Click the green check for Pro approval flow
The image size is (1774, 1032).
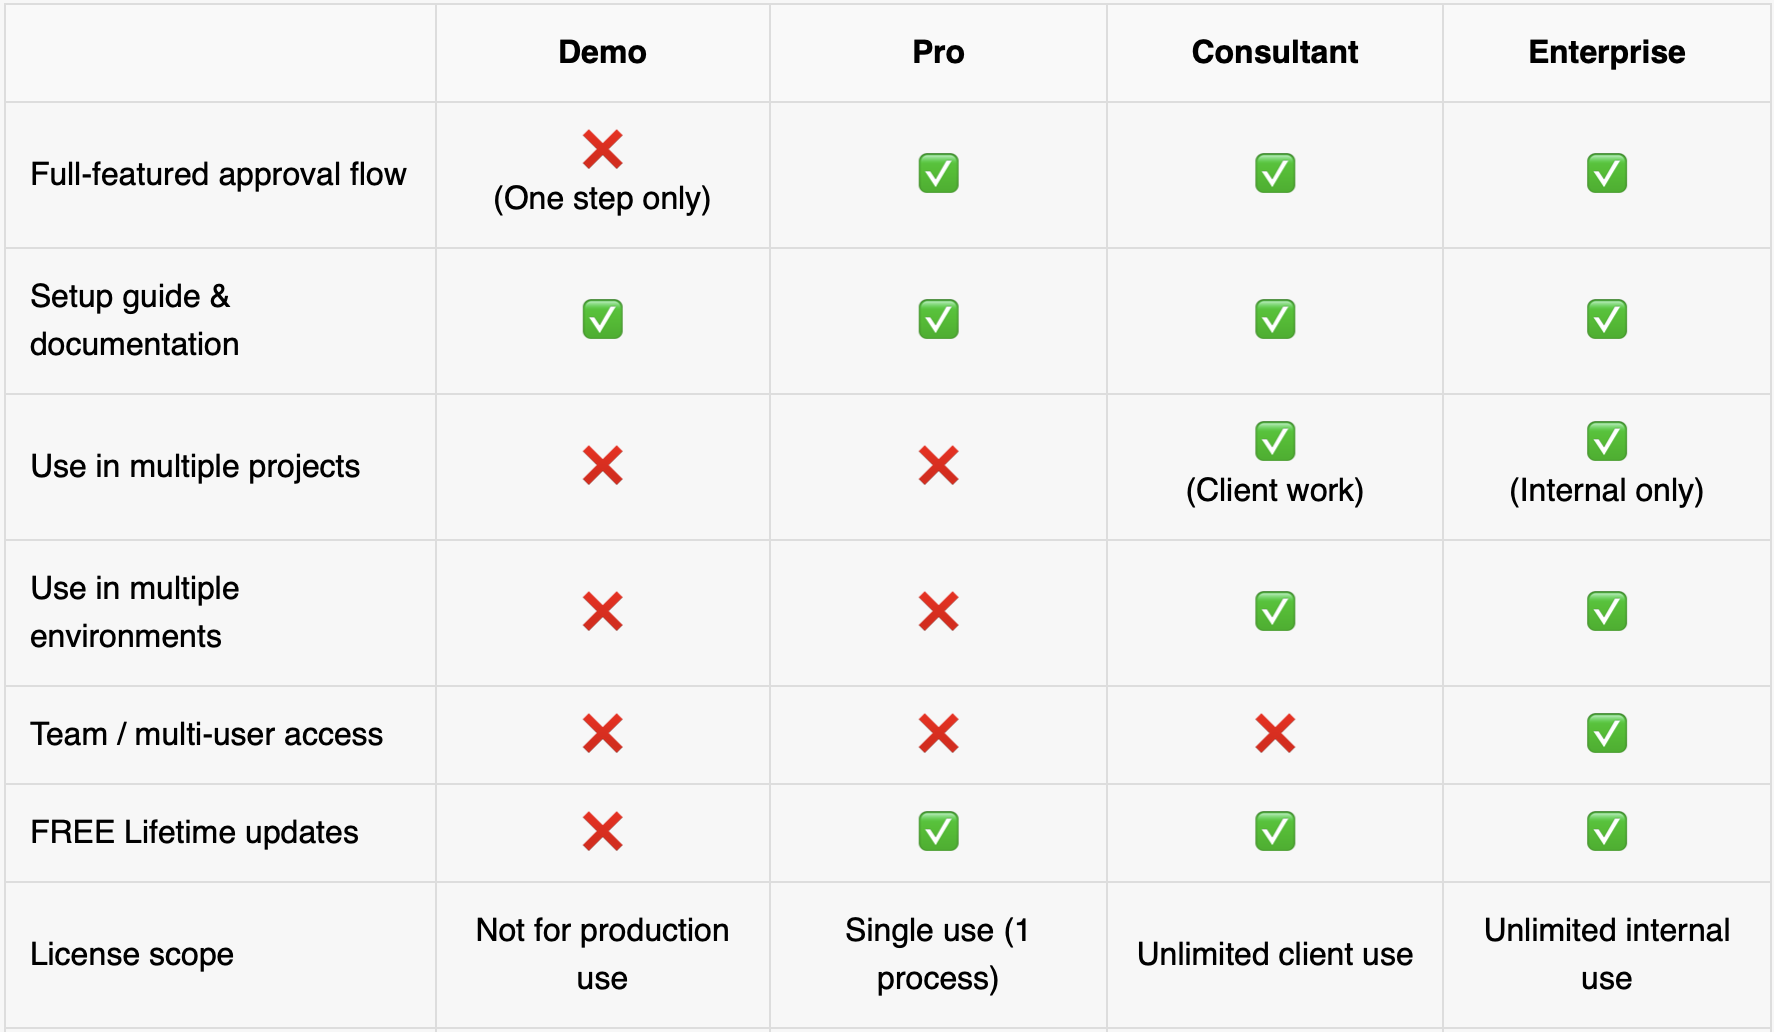point(938,174)
